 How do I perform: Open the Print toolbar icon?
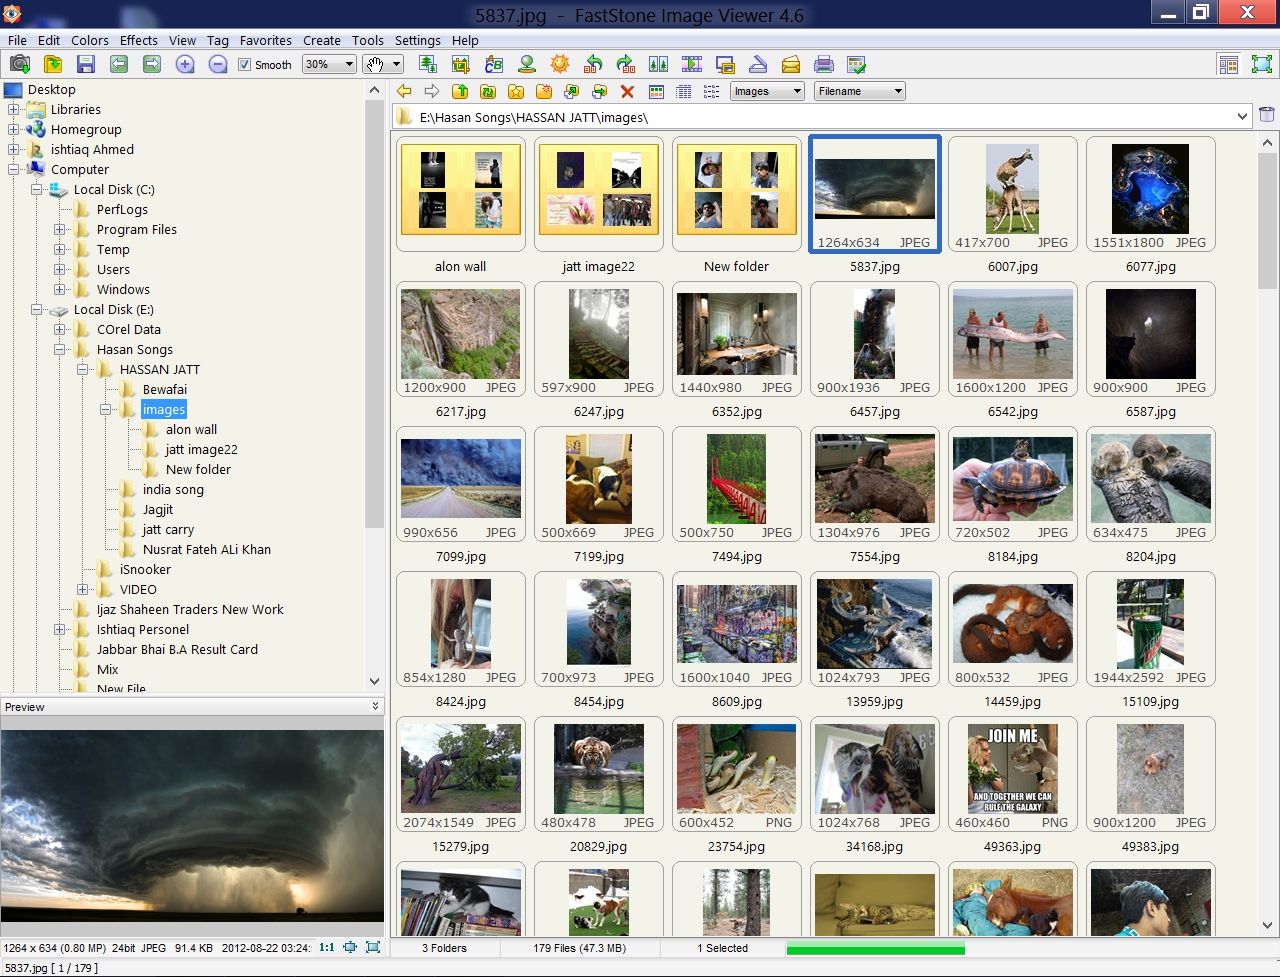coord(823,63)
